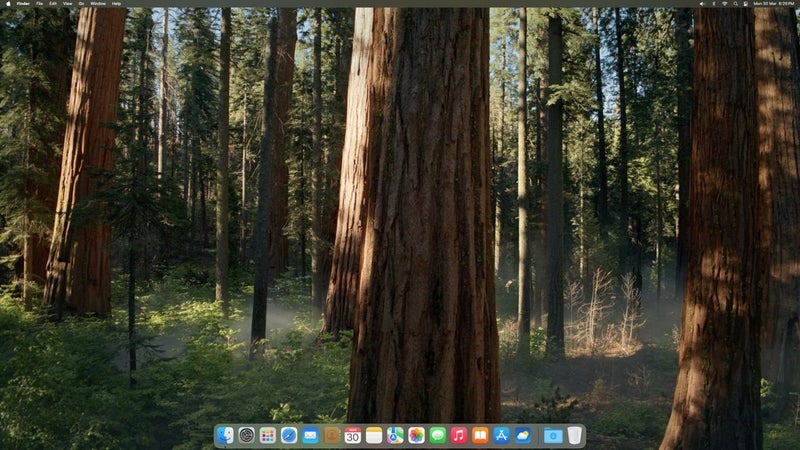Open the Downloads folder stack in the Dock
Screen dimensions: 800x450
point(553,435)
